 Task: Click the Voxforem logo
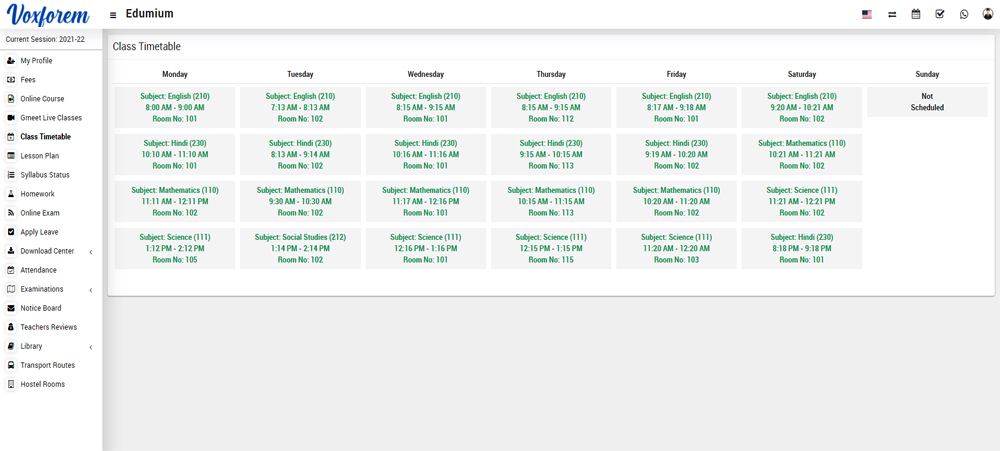point(48,16)
